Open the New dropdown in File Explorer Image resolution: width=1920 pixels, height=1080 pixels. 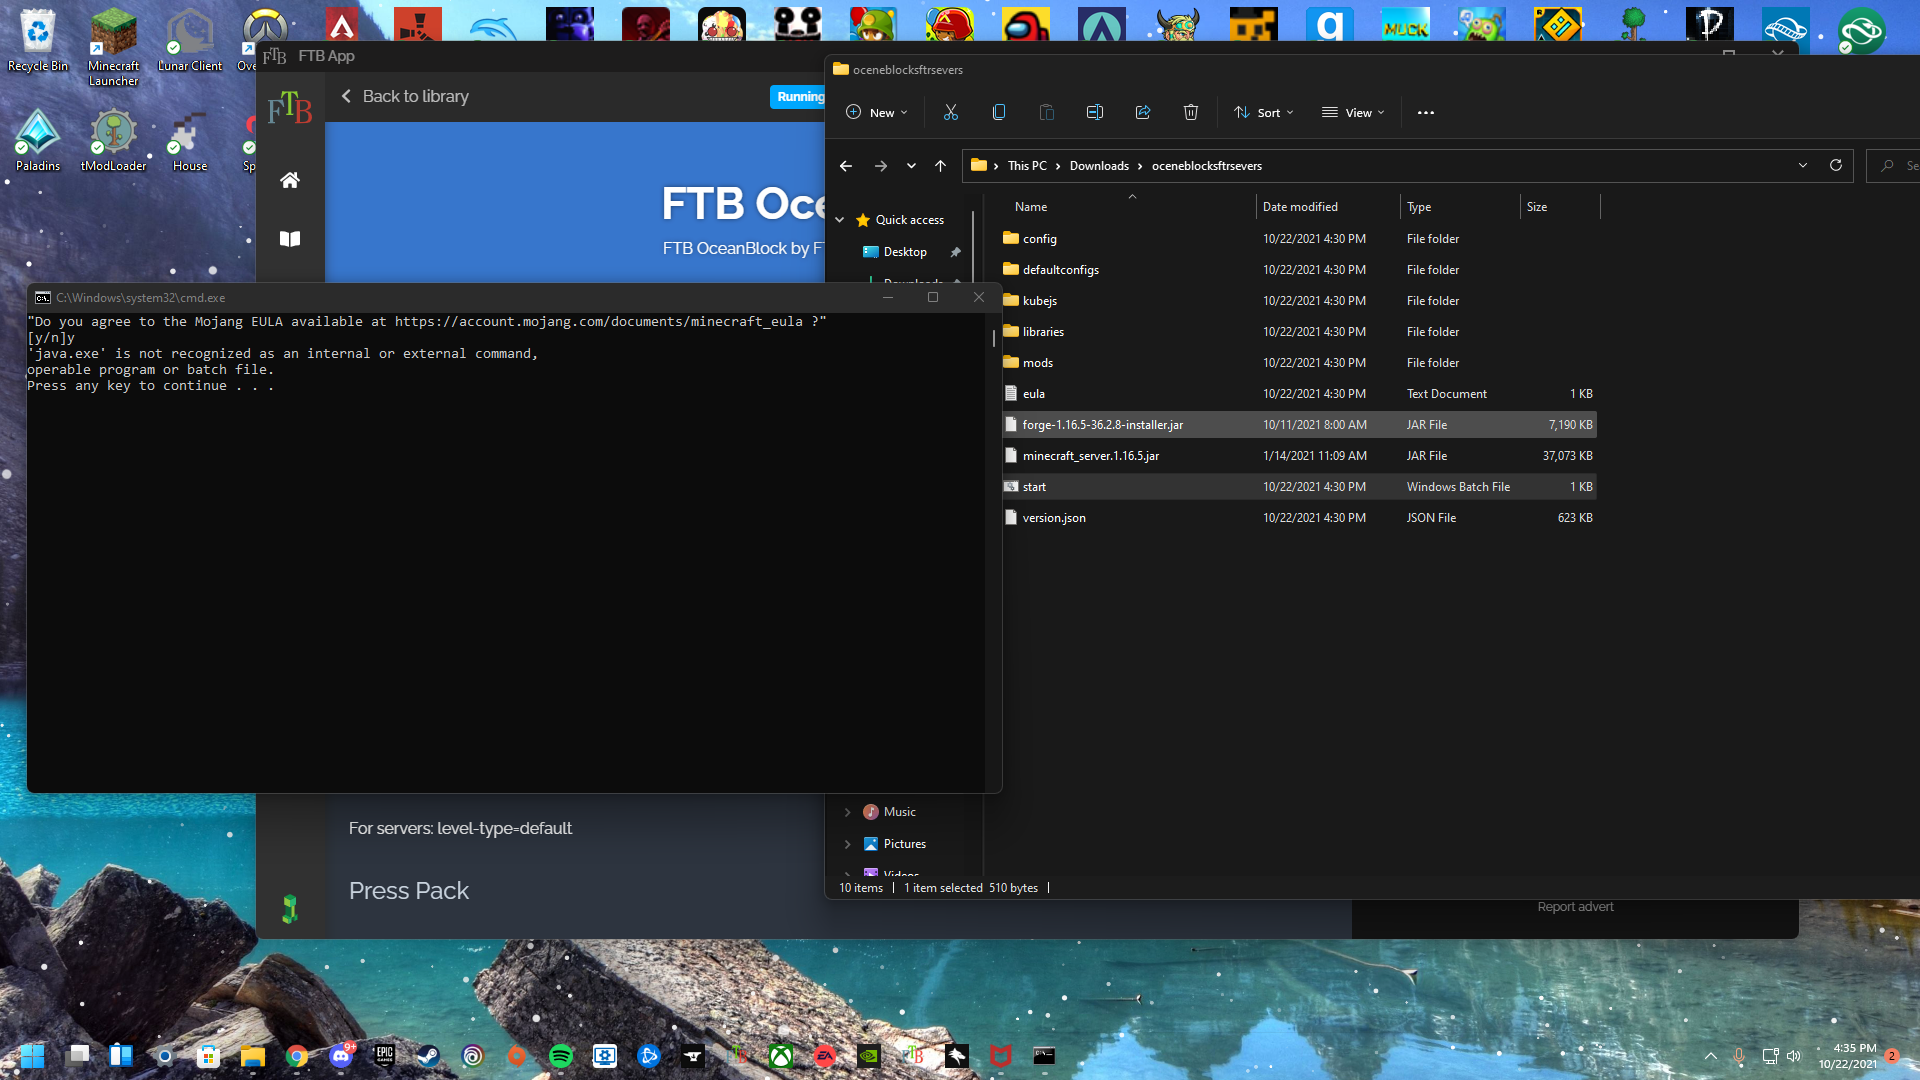[877, 112]
